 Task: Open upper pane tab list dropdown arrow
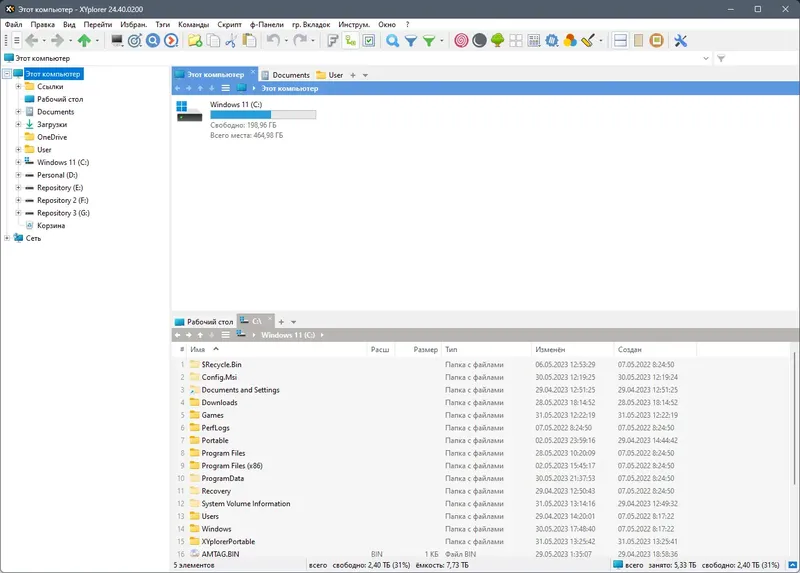365,75
